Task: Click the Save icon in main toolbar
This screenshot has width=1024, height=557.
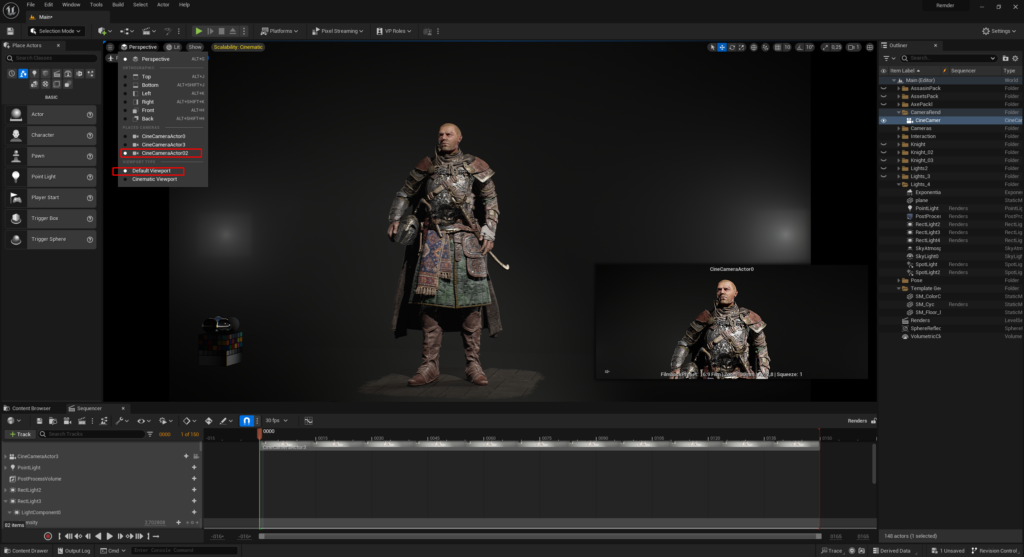Action: [10, 31]
